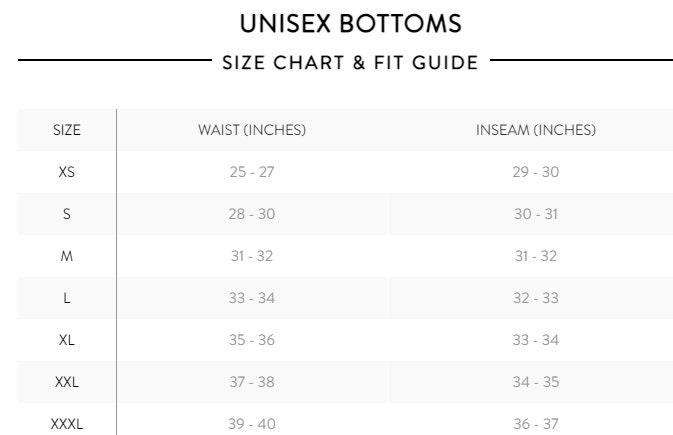Viewport: 673px width, 435px height.
Task: Select waist value 35 - 36
Action: [x=252, y=340]
